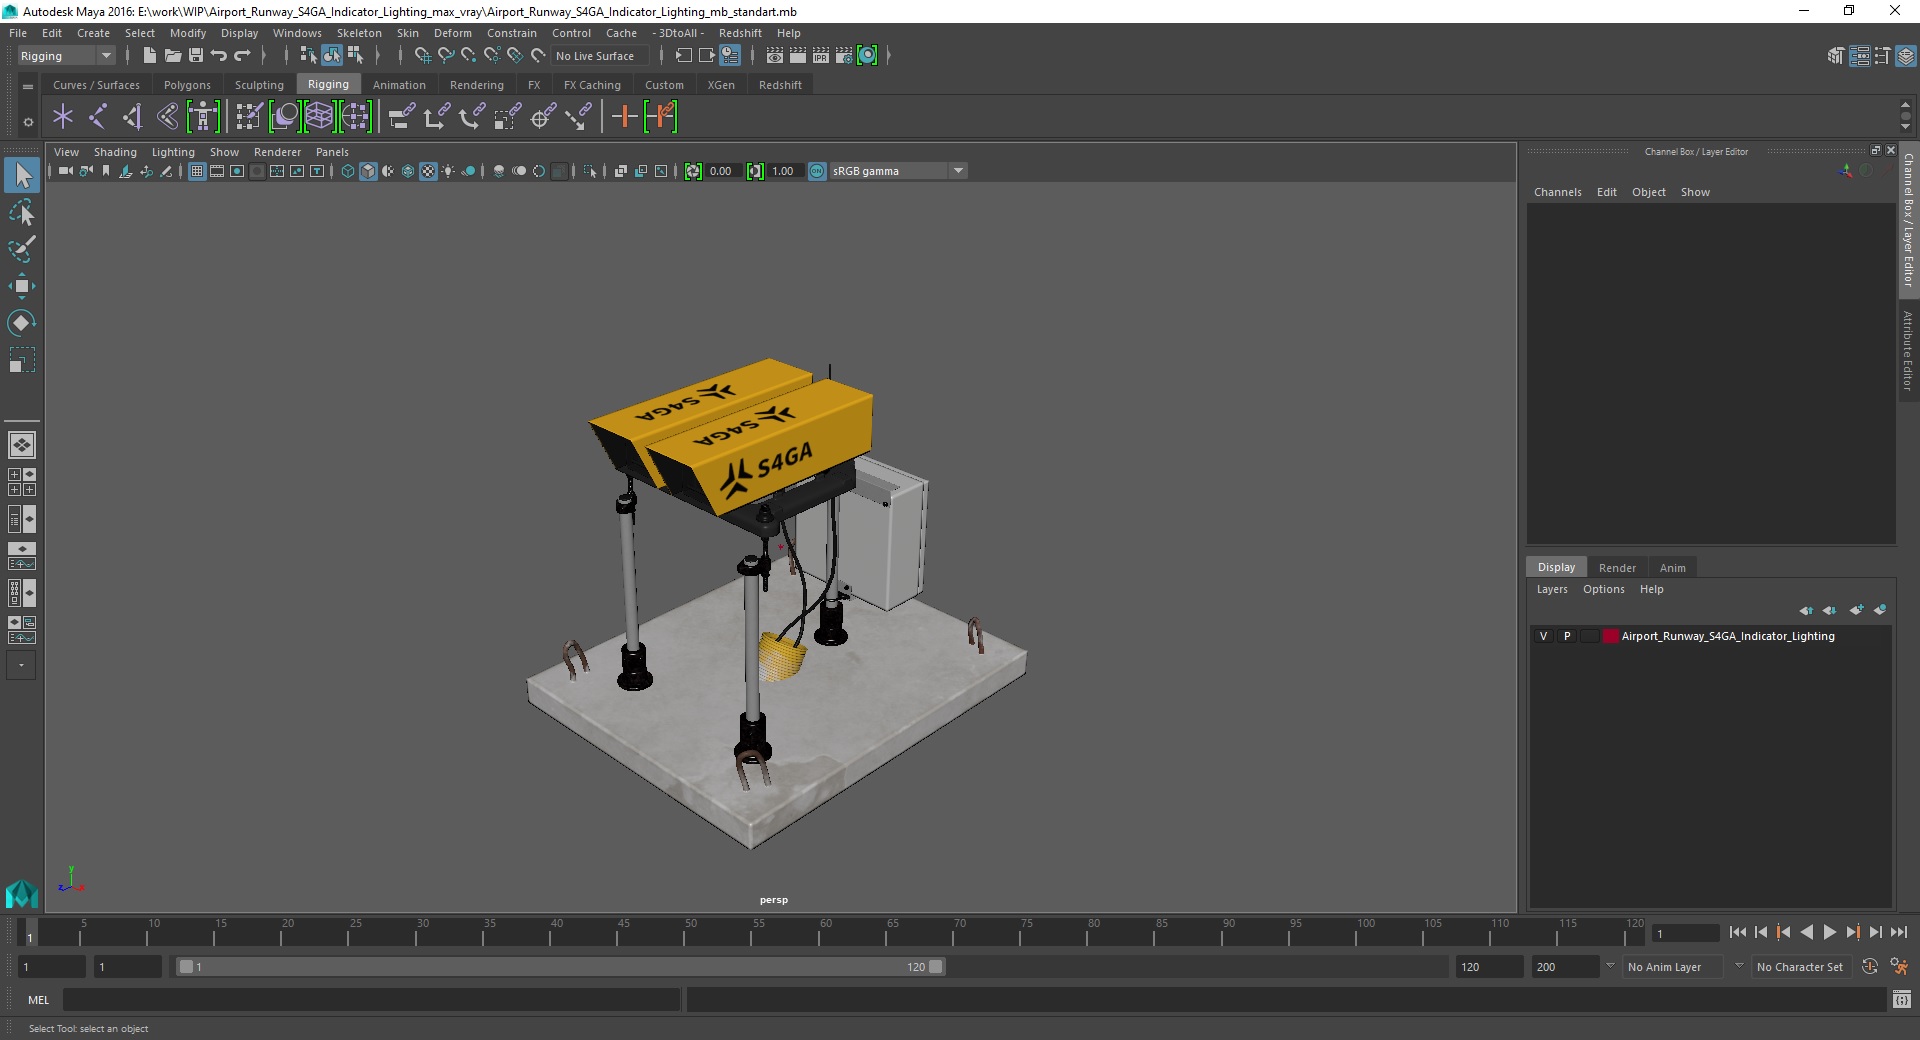Toggle the viewport color management ON button

pos(817,171)
